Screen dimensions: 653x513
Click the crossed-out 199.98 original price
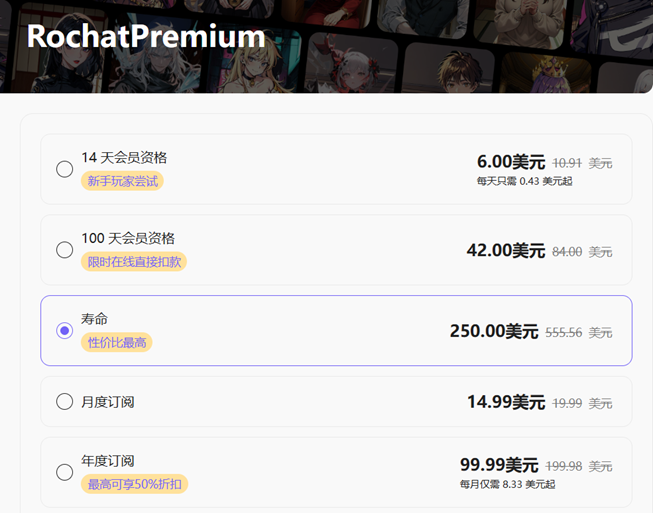click(563, 466)
